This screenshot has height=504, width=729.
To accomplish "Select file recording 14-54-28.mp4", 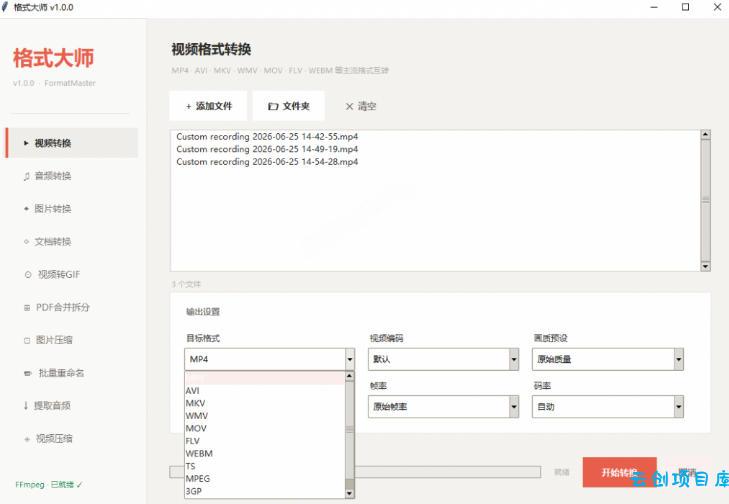I will [267, 162].
